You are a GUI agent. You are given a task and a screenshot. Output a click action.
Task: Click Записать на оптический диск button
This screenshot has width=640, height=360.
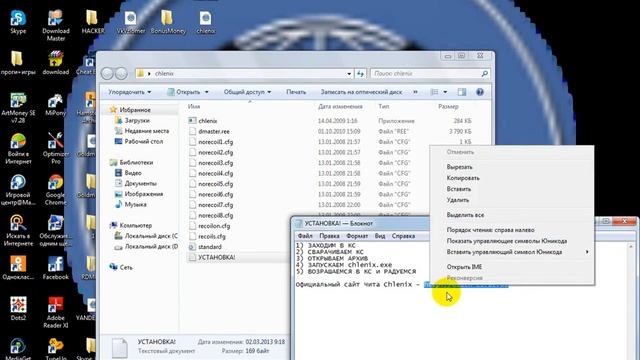(361, 92)
